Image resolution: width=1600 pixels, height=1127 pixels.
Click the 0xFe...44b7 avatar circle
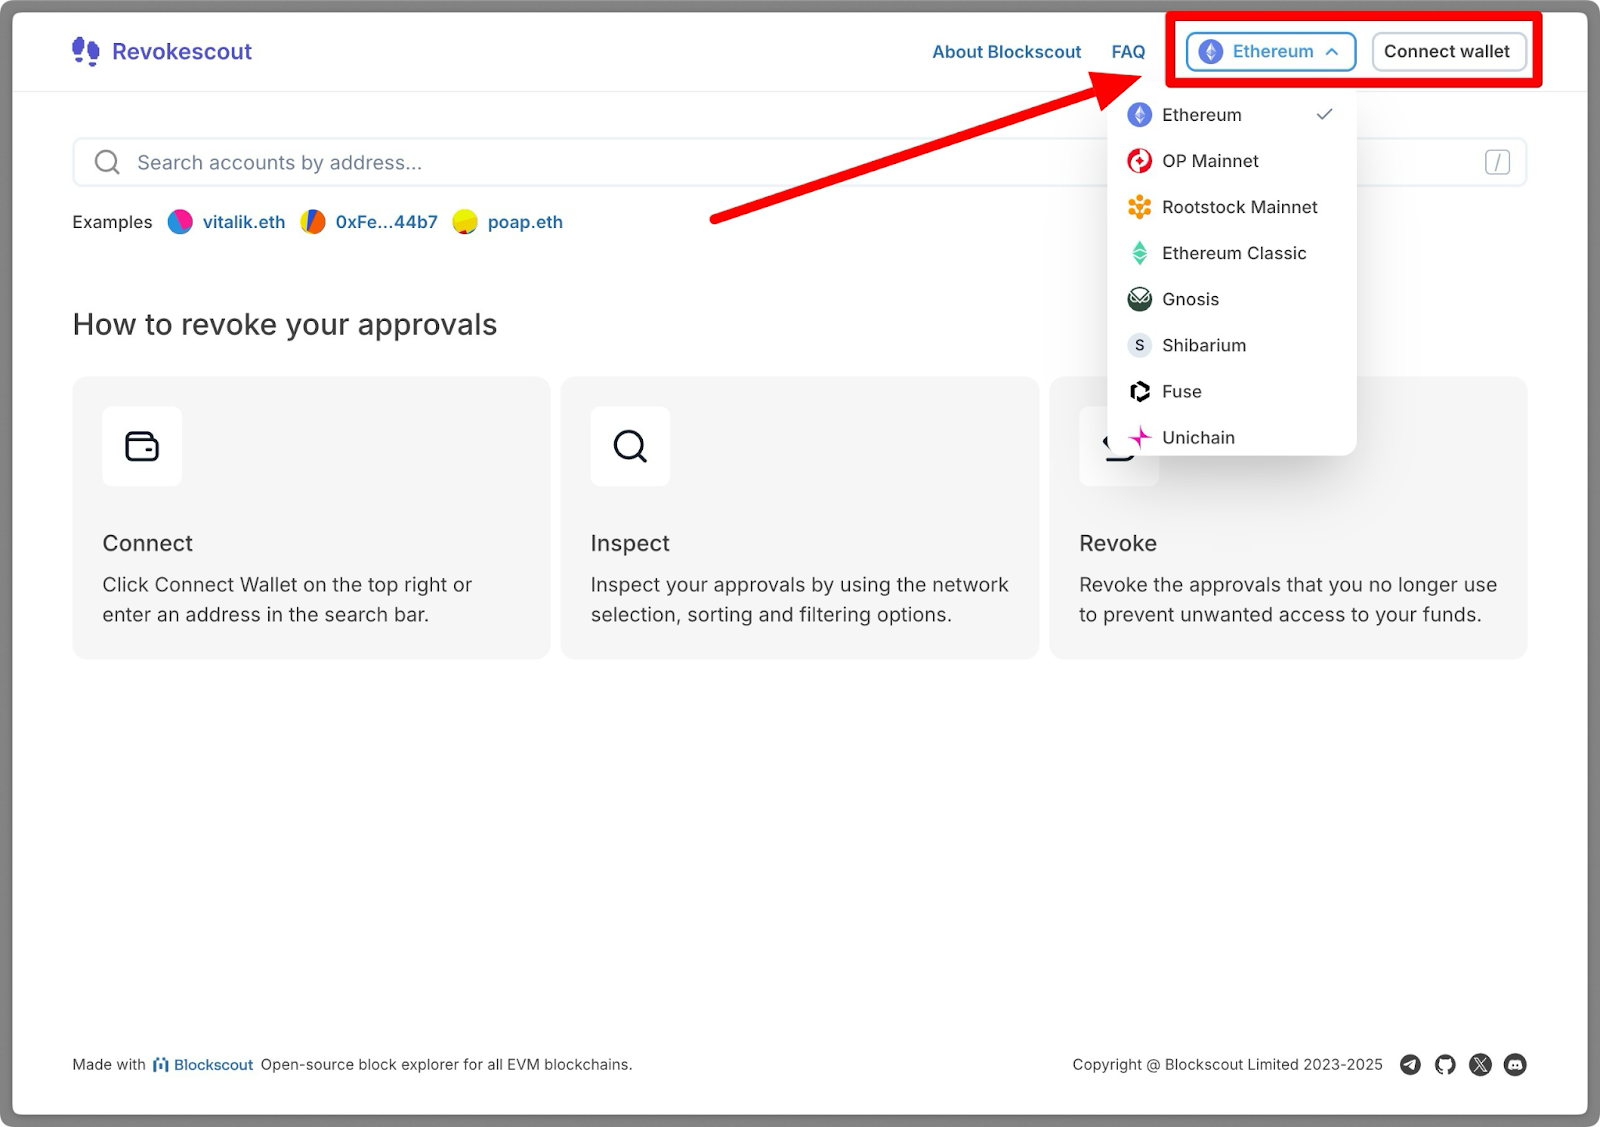pos(313,222)
